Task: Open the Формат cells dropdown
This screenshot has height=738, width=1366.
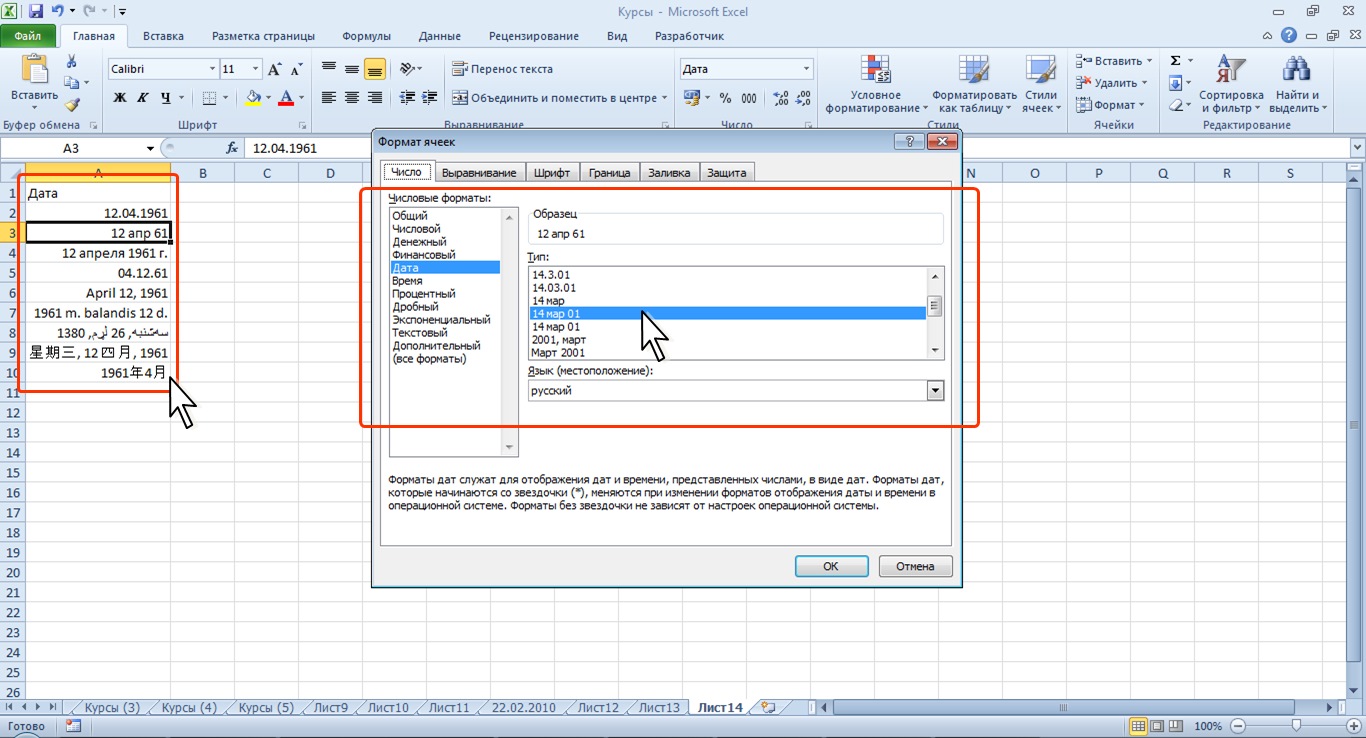Action: point(1110,105)
